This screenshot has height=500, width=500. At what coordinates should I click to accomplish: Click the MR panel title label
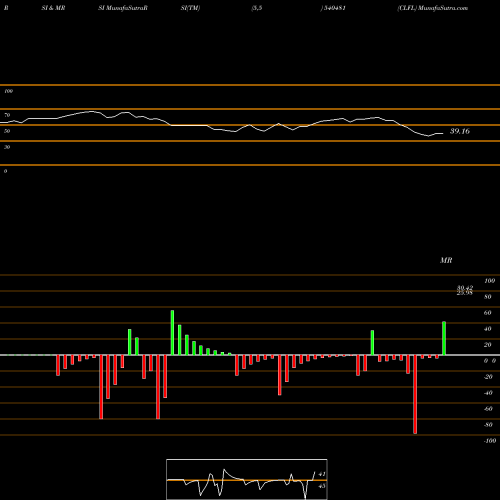pos(446,260)
